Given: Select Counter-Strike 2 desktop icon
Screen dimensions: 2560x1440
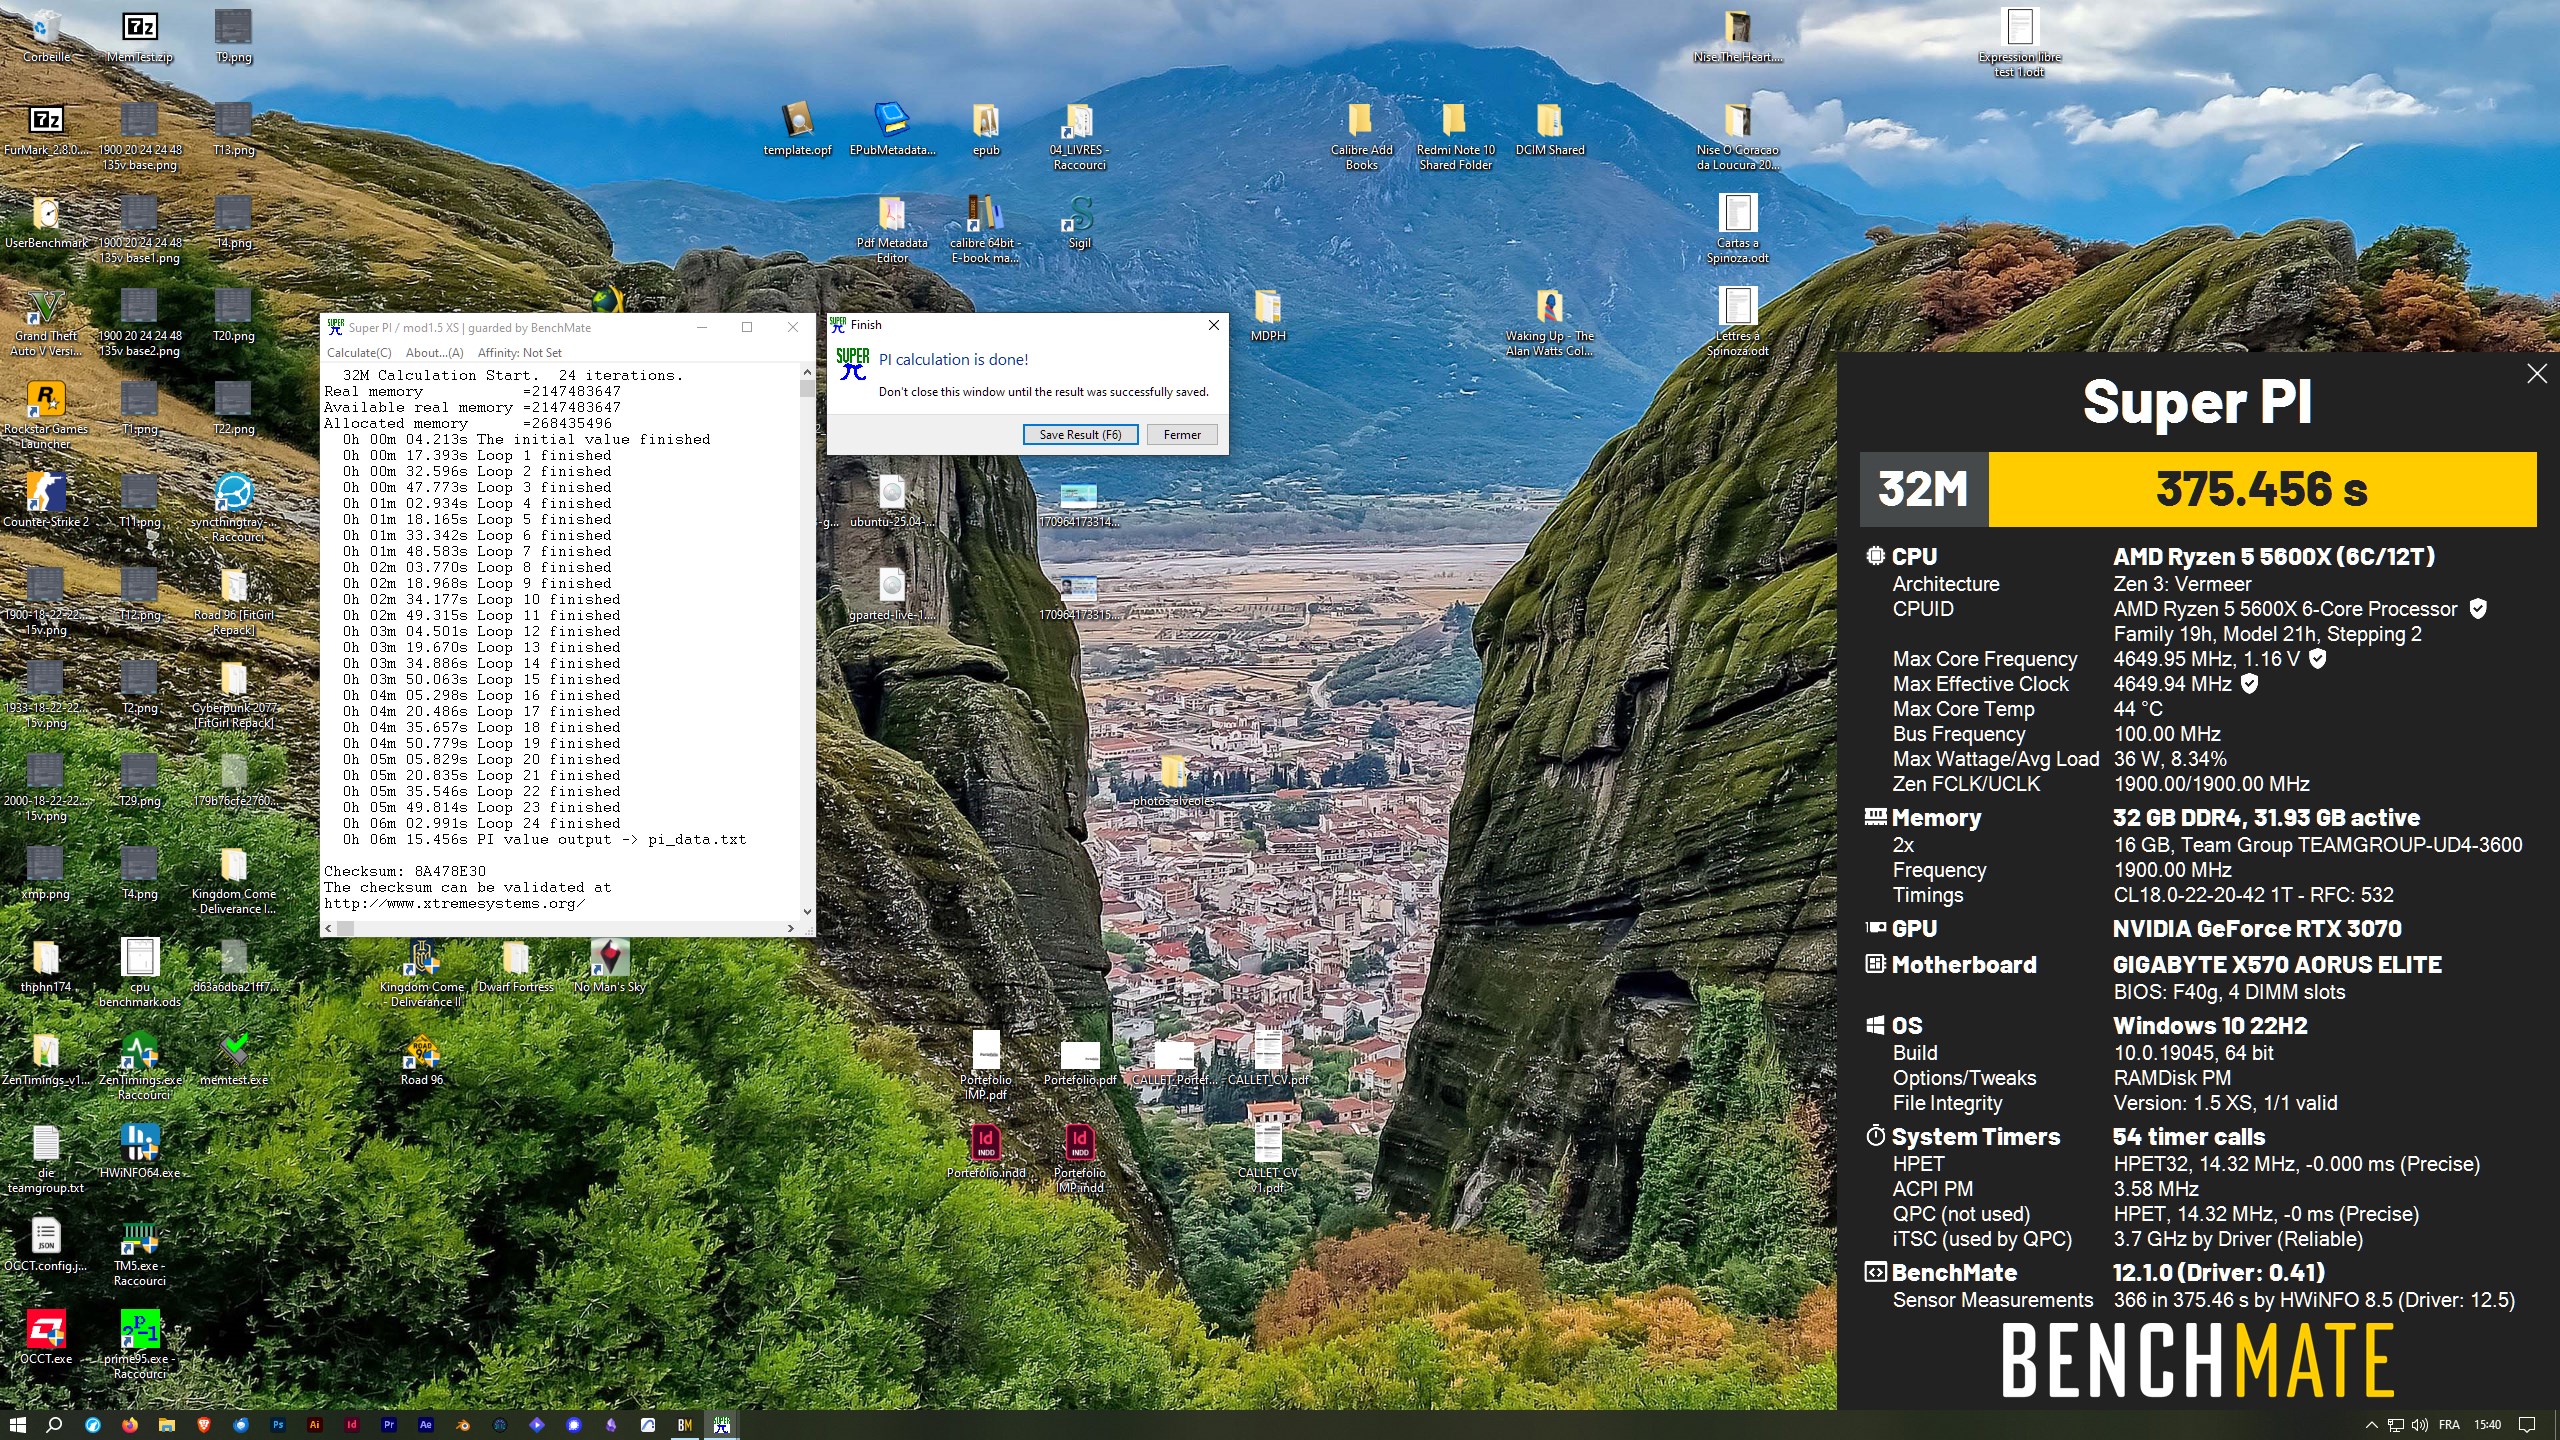Looking at the screenshot, I should [46, 500].
